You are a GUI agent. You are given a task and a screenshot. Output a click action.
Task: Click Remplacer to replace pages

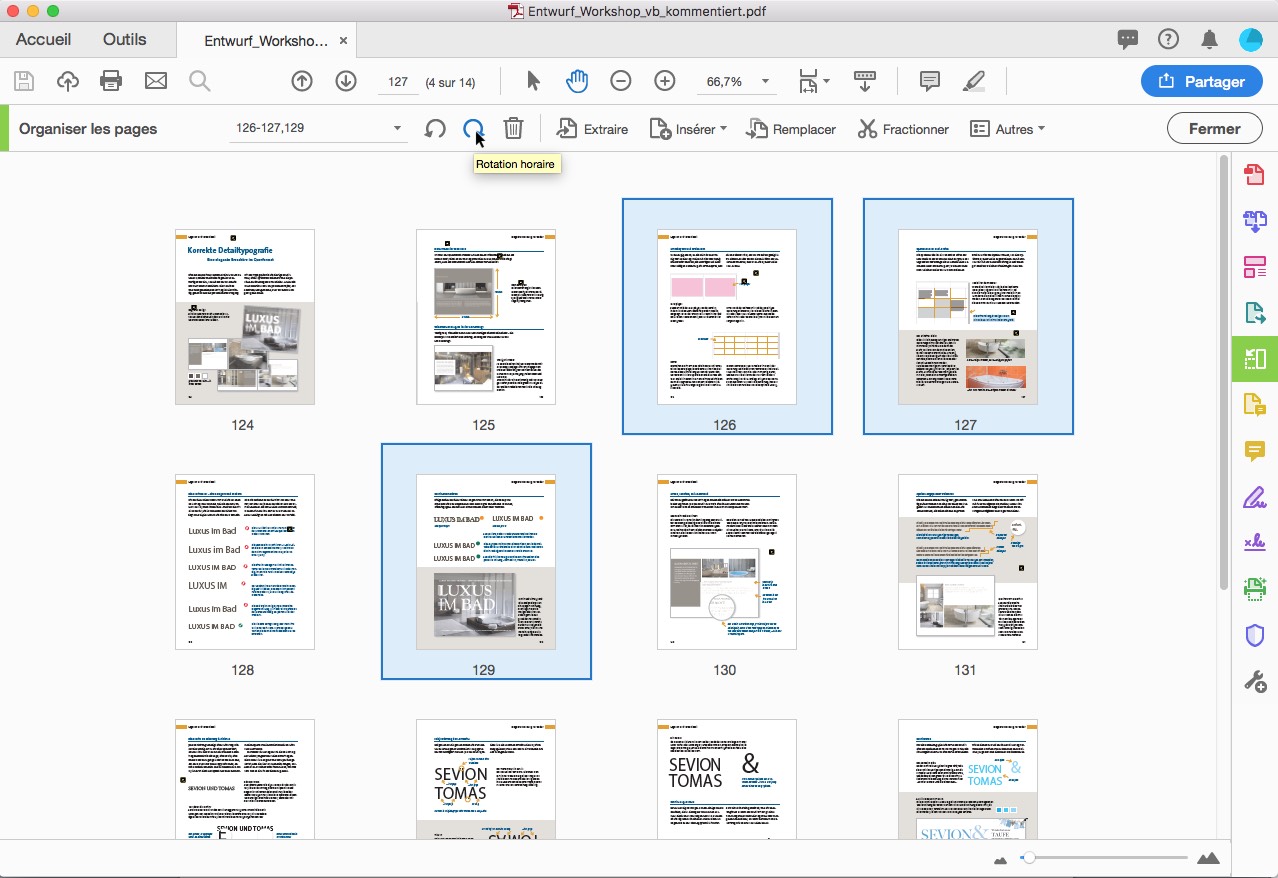[x=791, y=129]
